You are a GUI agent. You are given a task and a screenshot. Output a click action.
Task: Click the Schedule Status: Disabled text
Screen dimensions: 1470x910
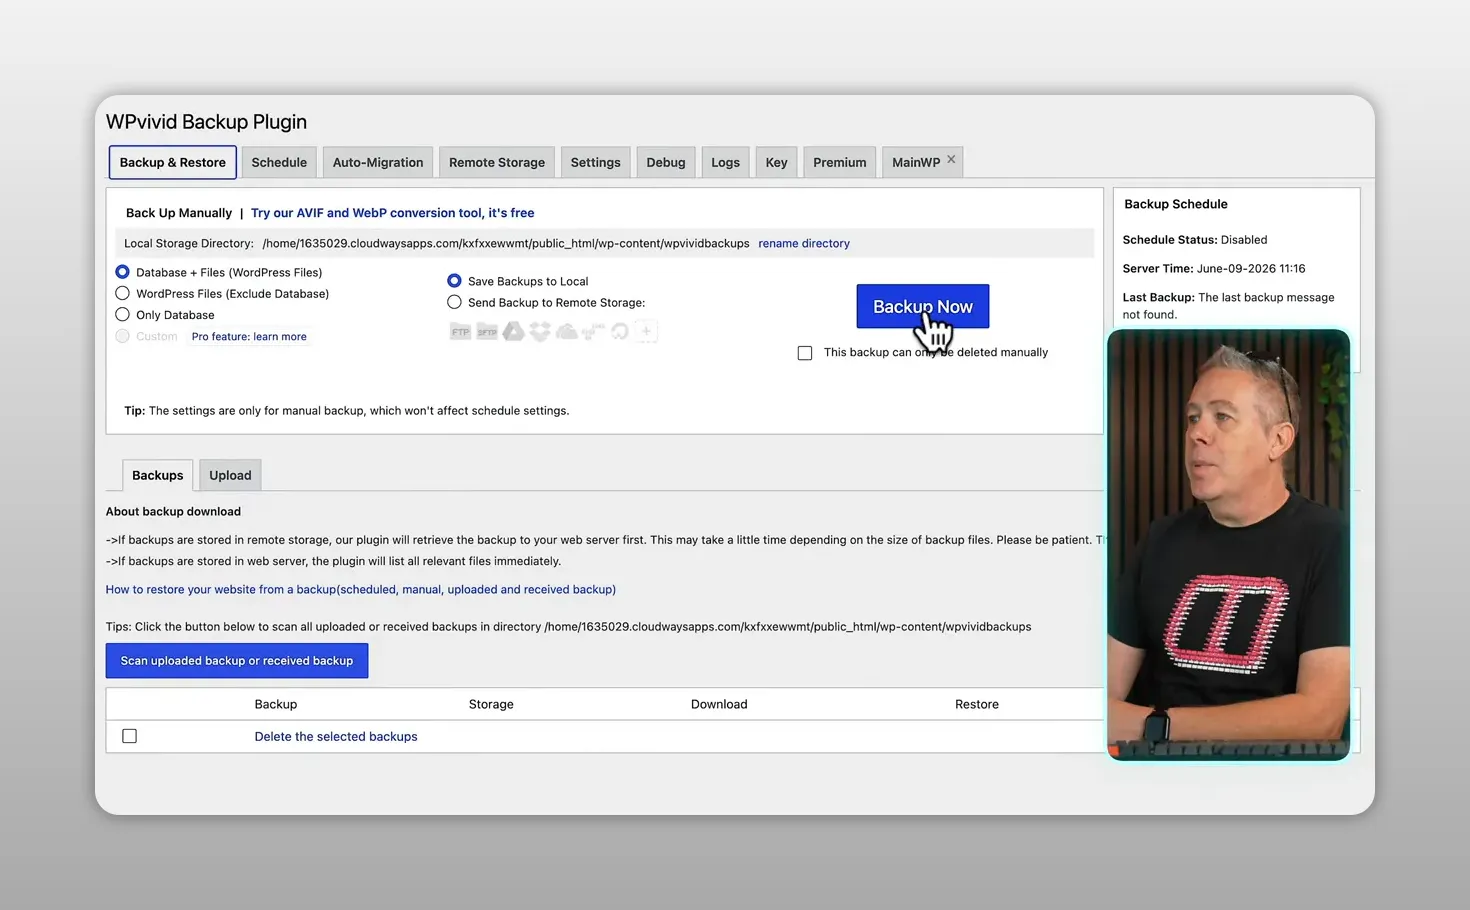tap(1195, 240)
